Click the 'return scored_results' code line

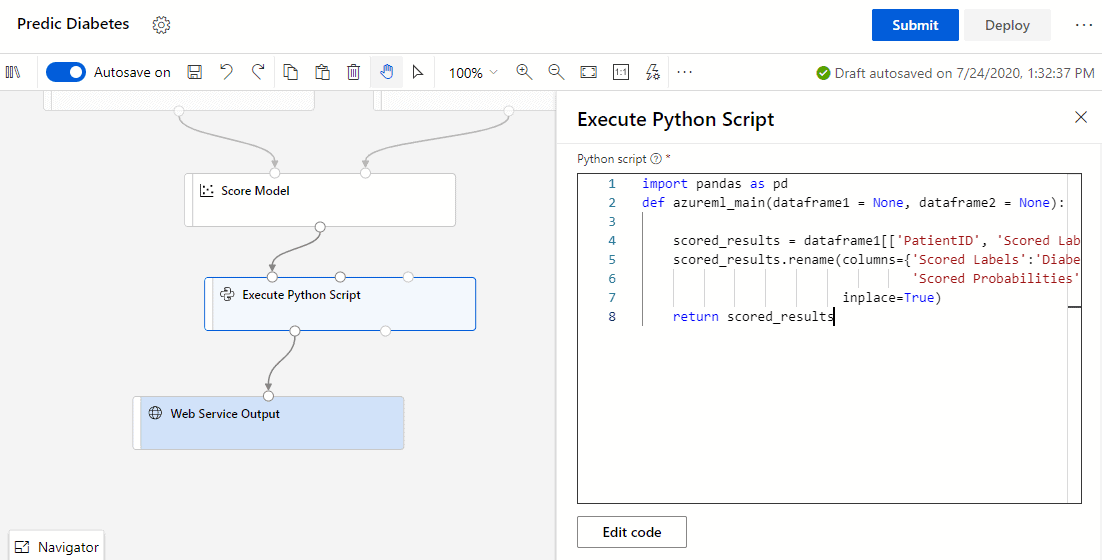click(x=753, y=316)
